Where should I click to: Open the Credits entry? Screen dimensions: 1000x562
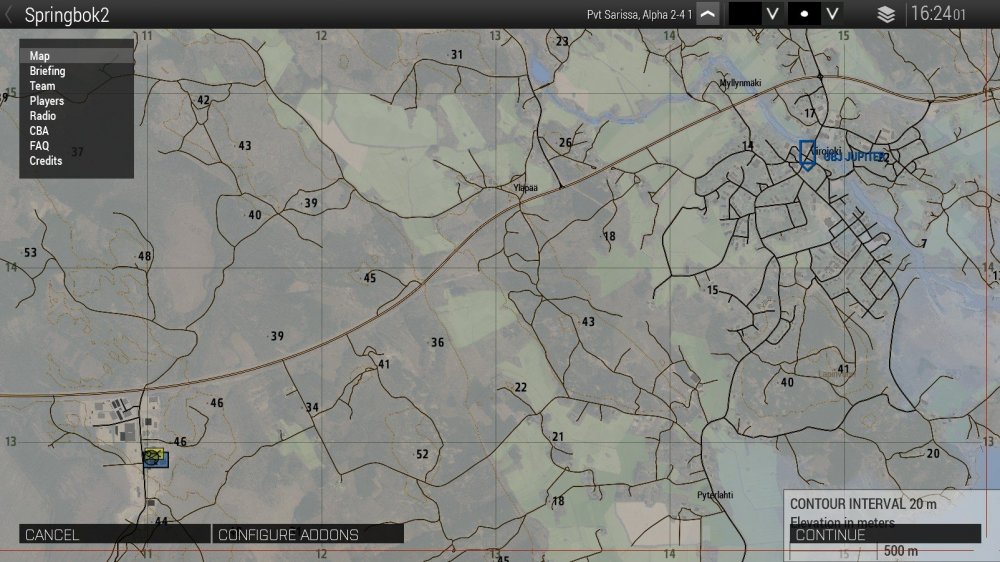point(46,161)
